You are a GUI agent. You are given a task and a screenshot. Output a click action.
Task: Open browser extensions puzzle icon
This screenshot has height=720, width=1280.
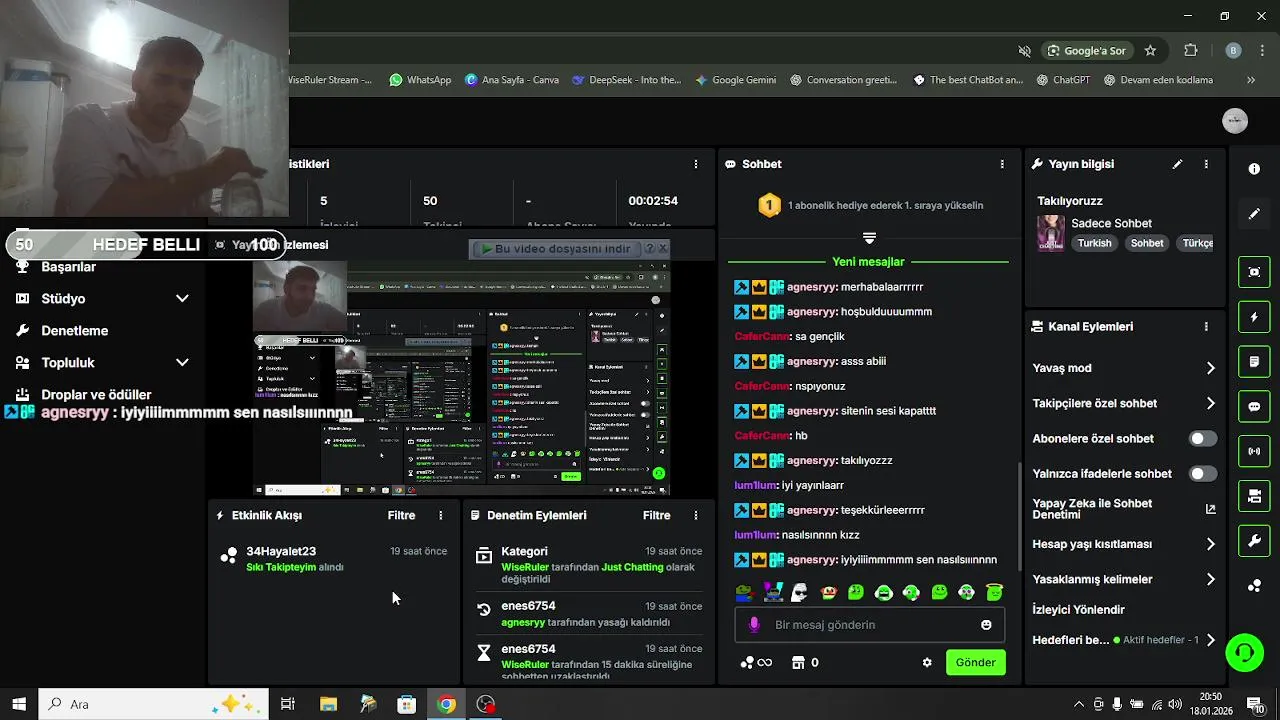point(1190,50)
